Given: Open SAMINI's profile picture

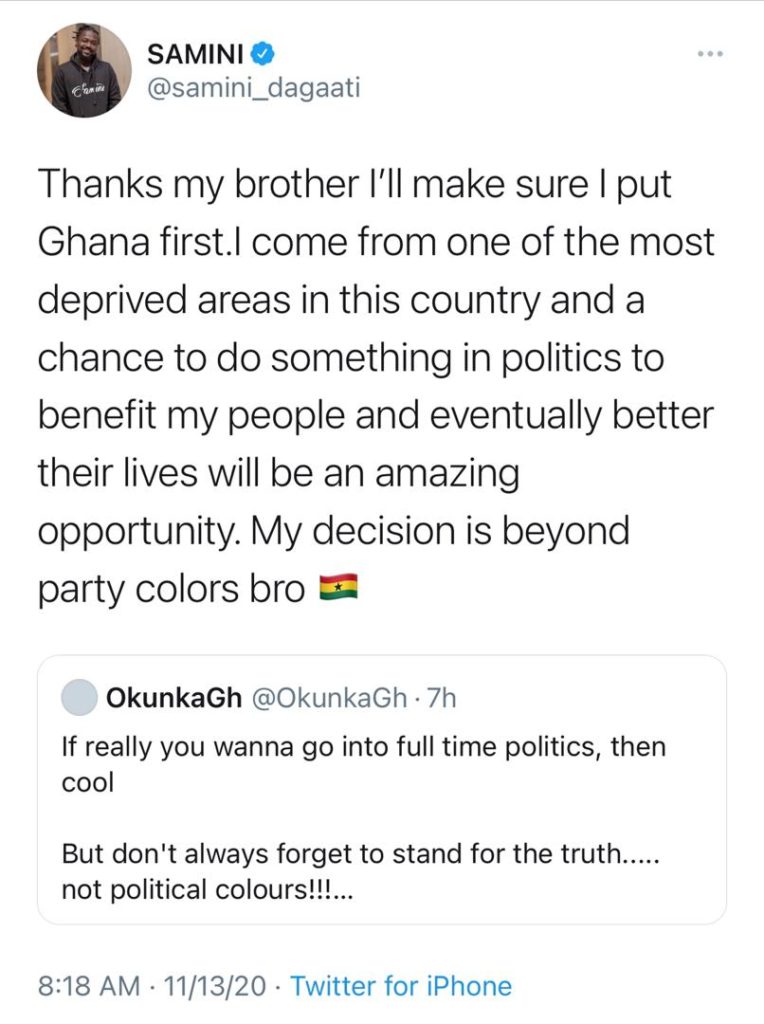Looking at the screenshot, I should 85,70.
